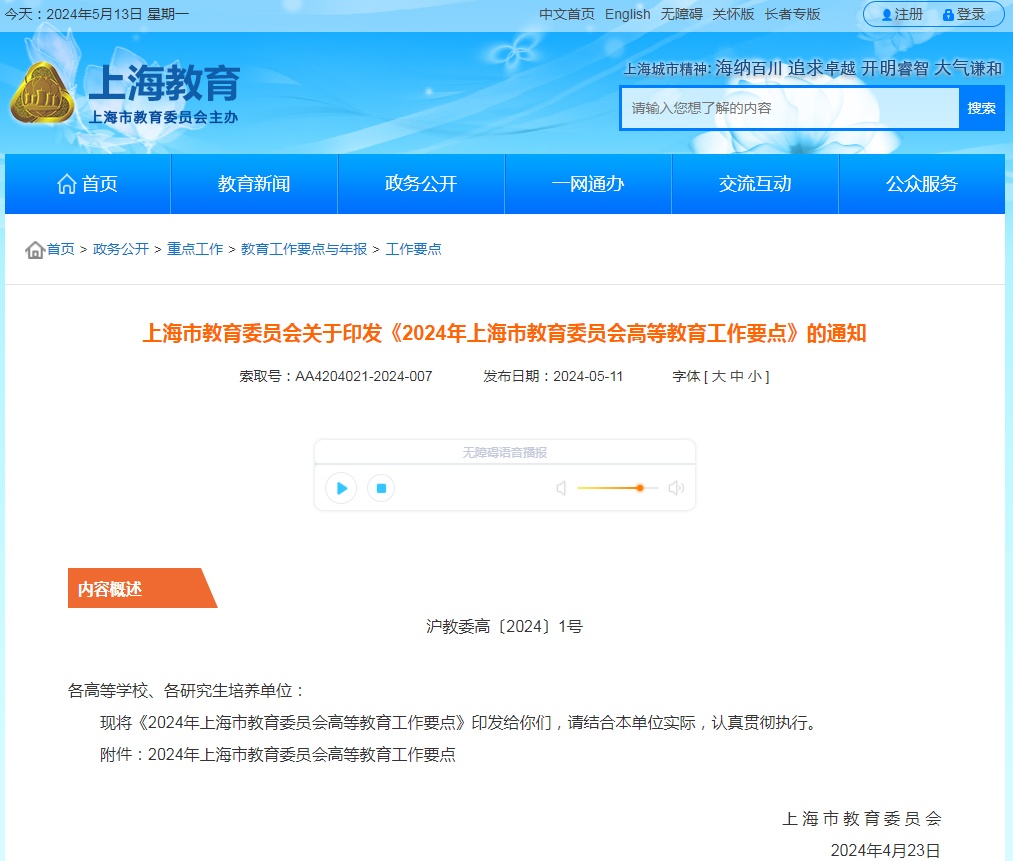Click the play button in audio player
Screen dimensions: 1013x861
coord(342,488)
